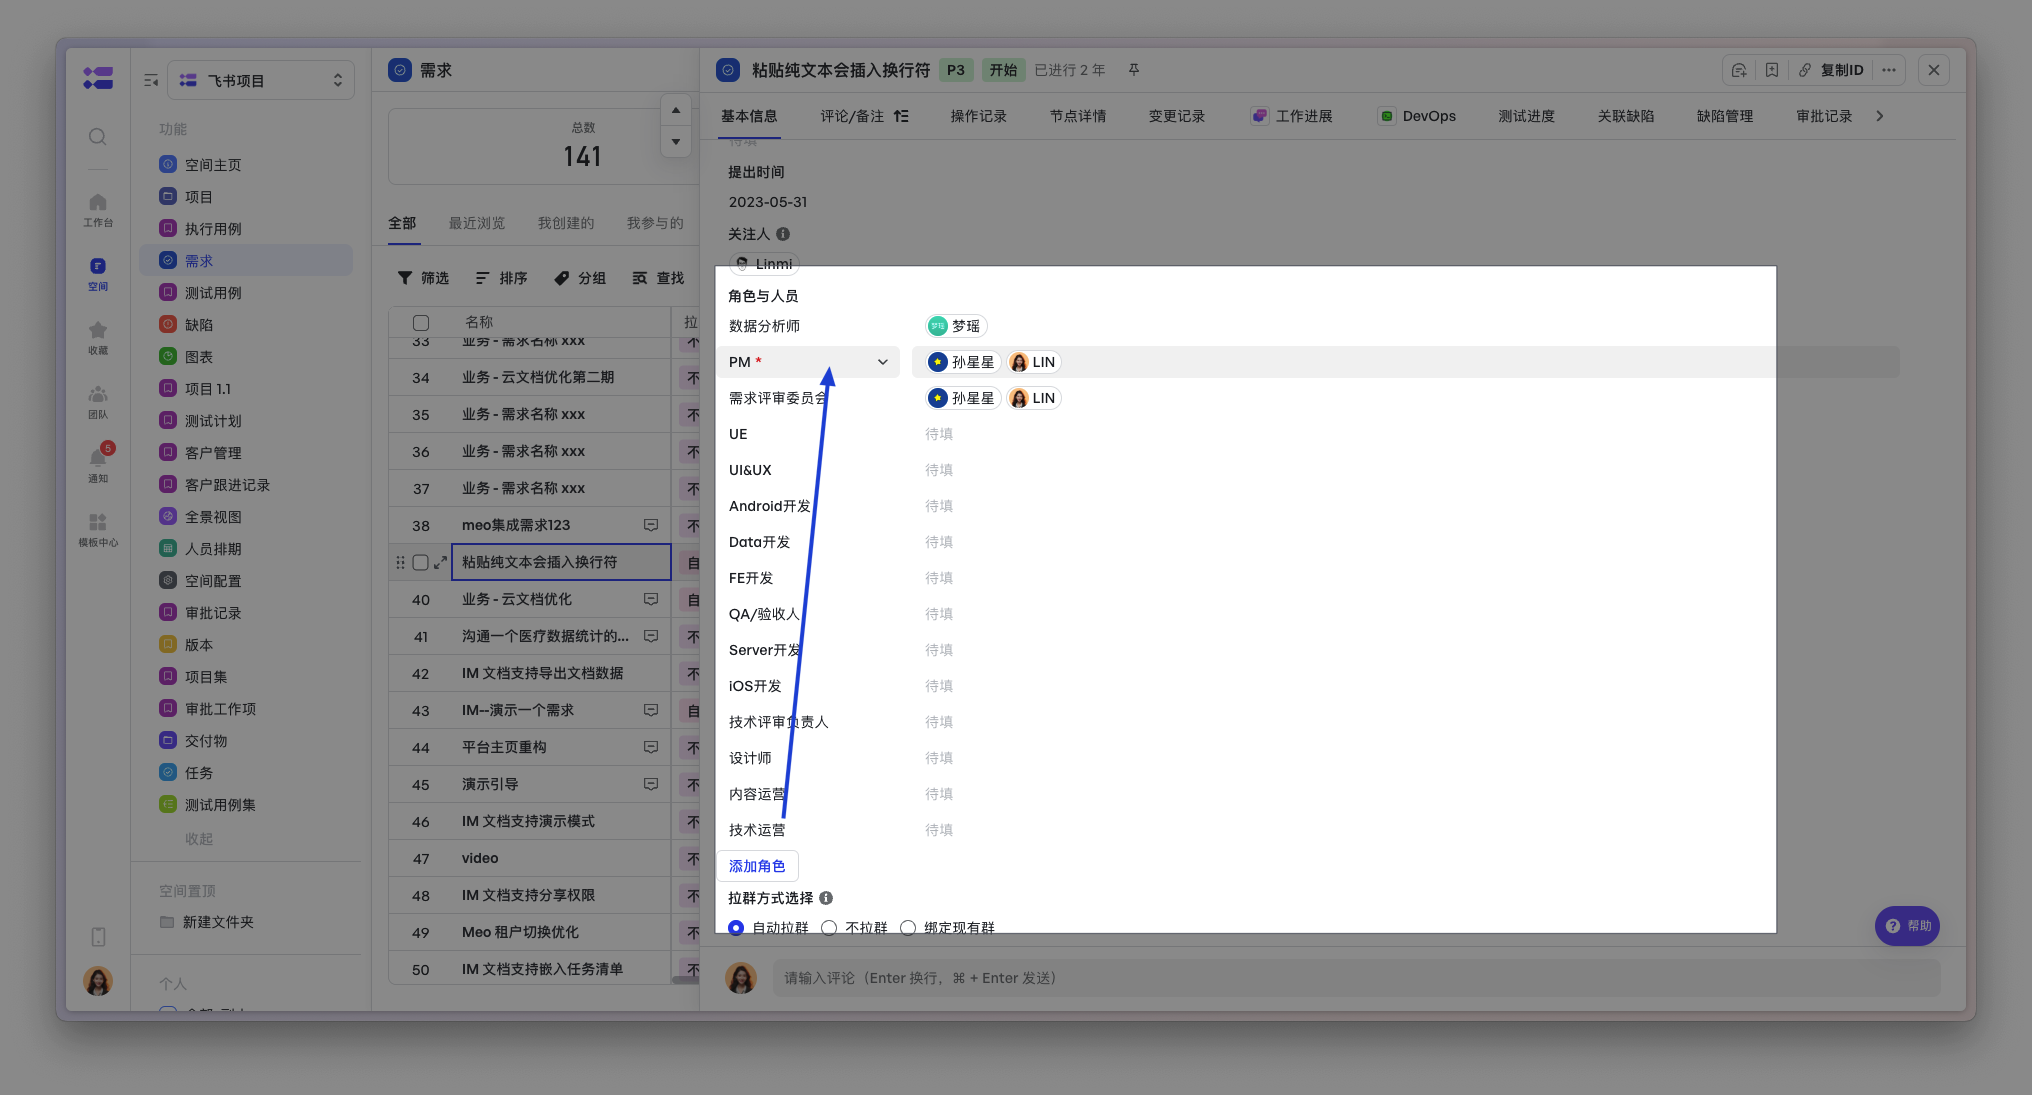Open the 帮助 help bubble
Screen dimensions: 2032x1095
tap(1908, 926)
